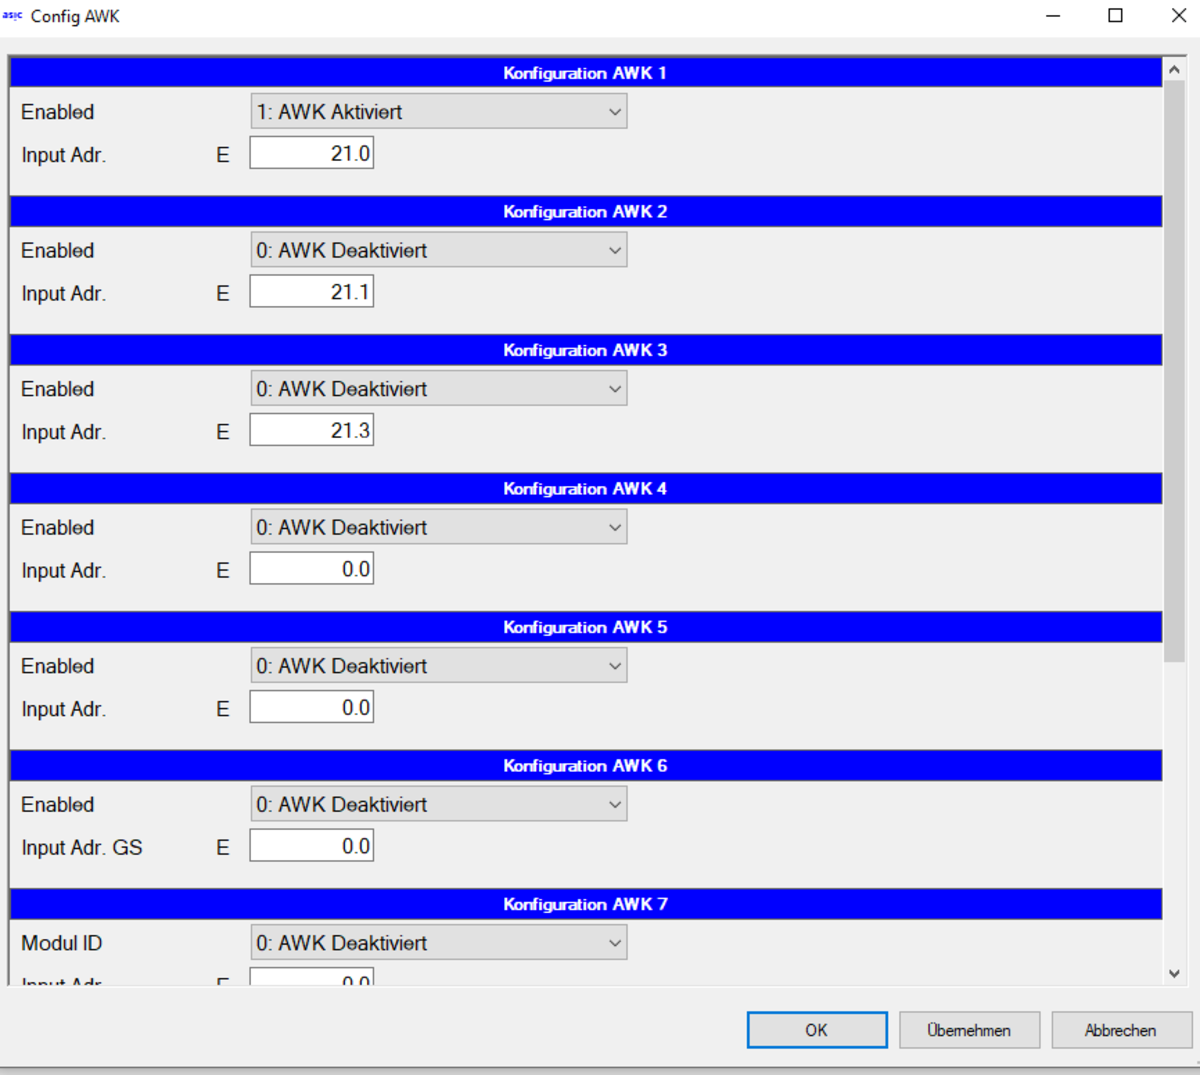Click the AWK 6 Input Adr. GS field

[x=311, y=846]
